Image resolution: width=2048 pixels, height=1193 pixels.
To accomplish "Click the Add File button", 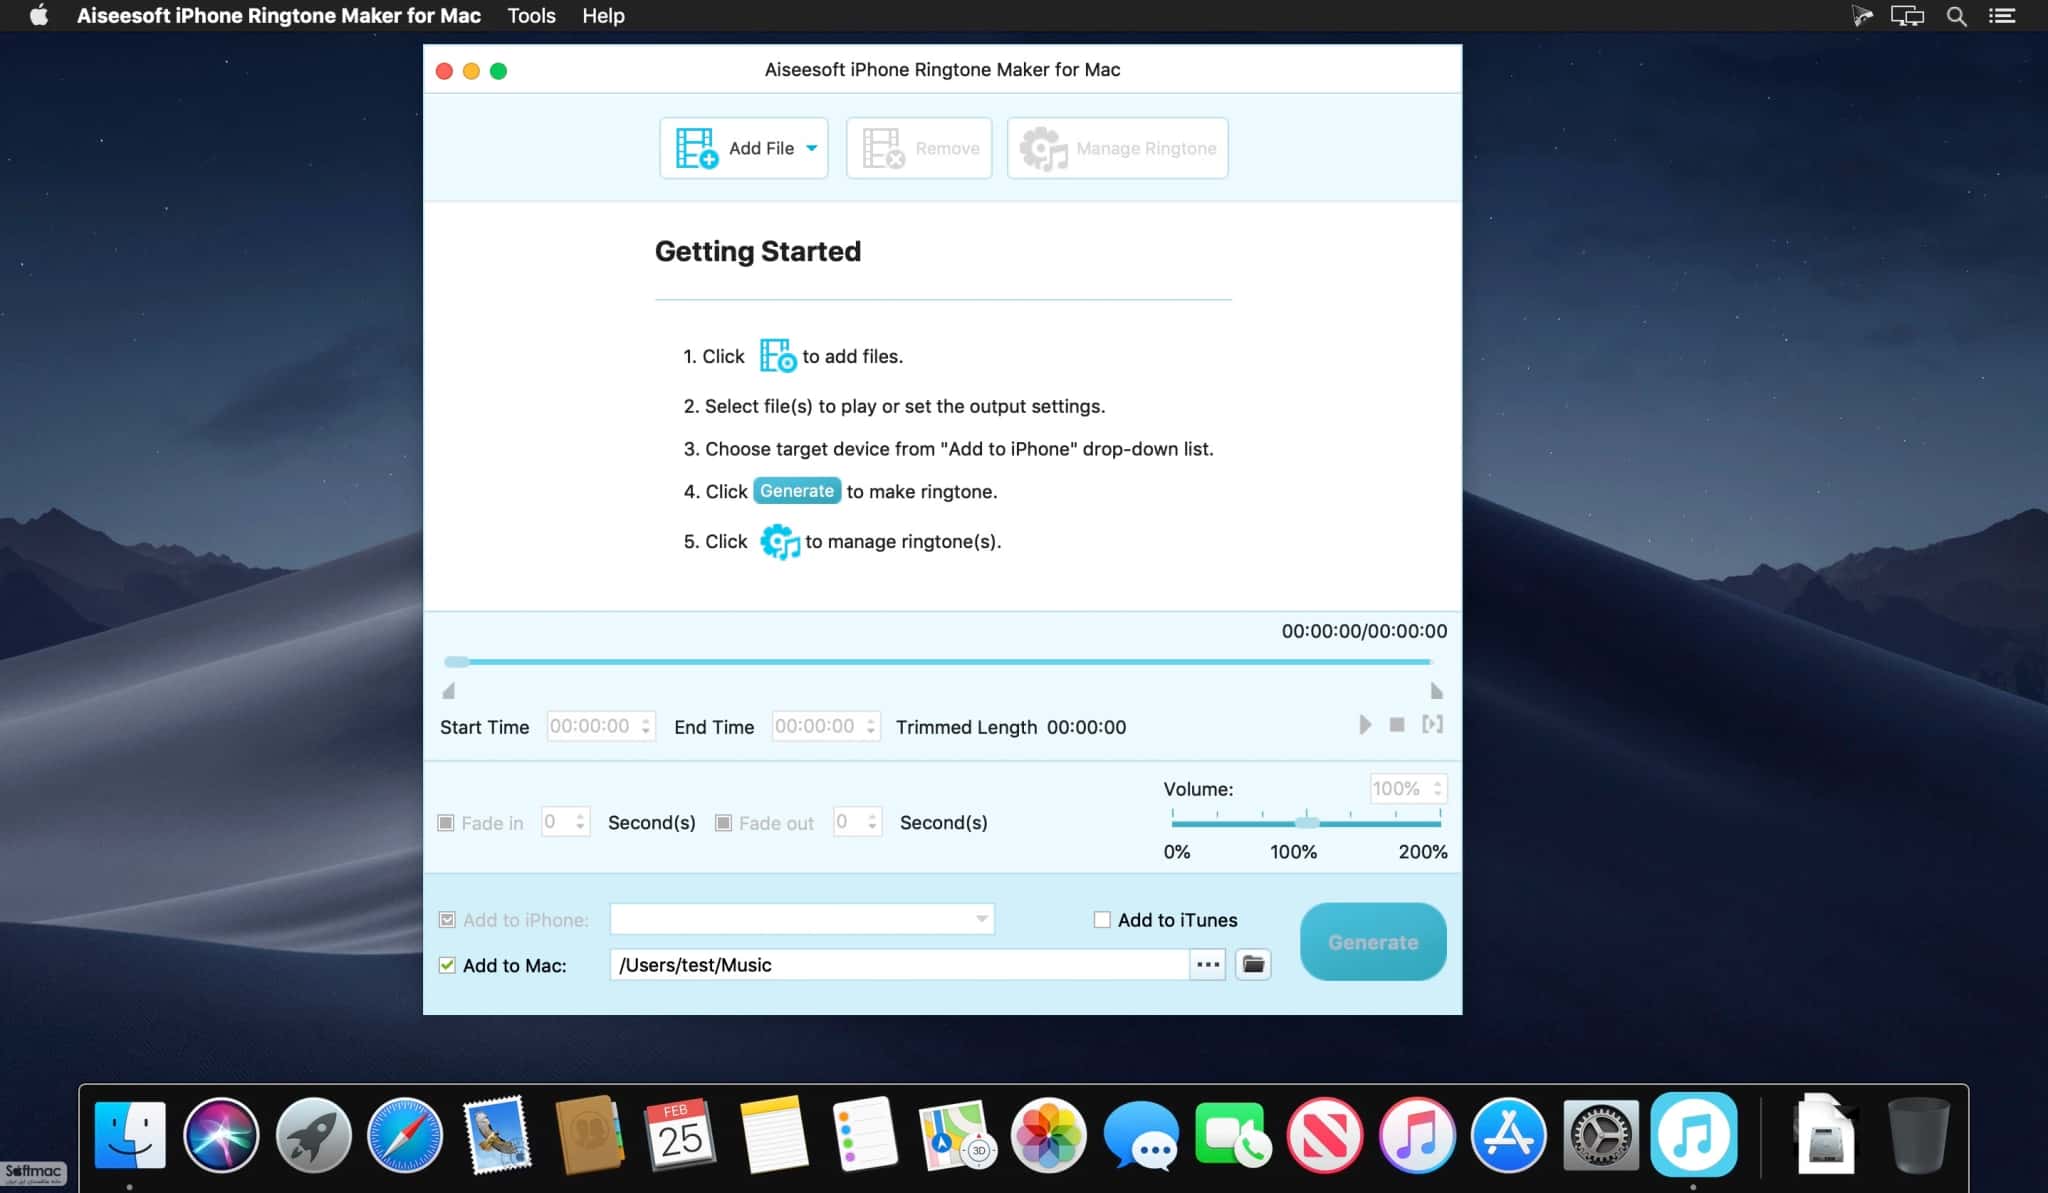I will (x=743, y=148).
